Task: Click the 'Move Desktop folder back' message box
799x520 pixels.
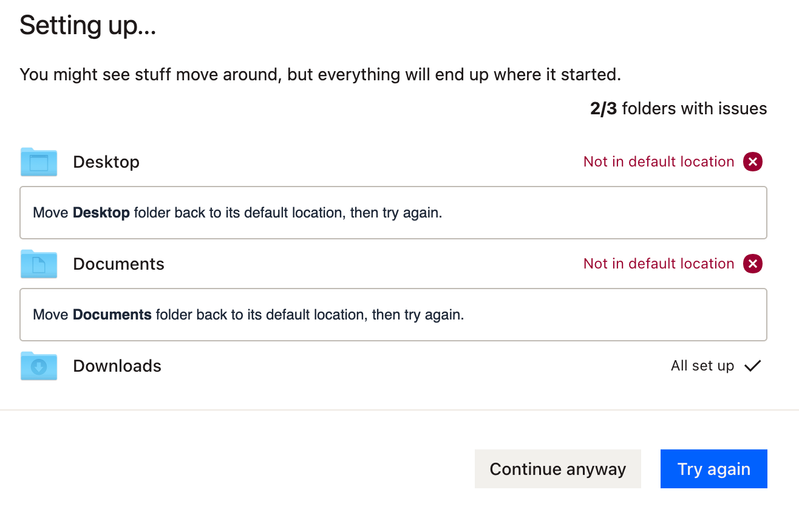Action: (393, 213)
